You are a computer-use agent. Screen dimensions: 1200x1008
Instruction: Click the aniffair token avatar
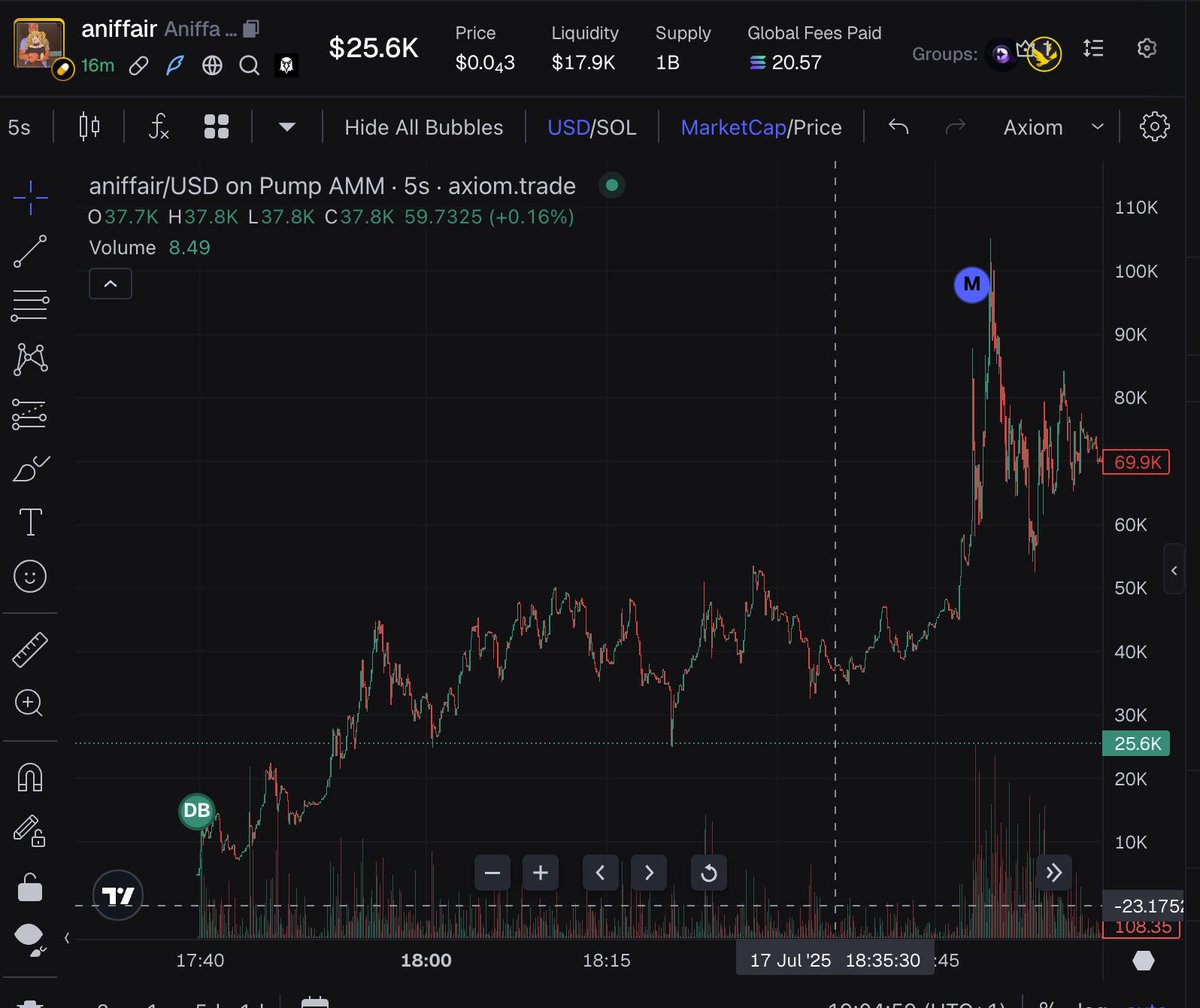click(x=38, y=44)
